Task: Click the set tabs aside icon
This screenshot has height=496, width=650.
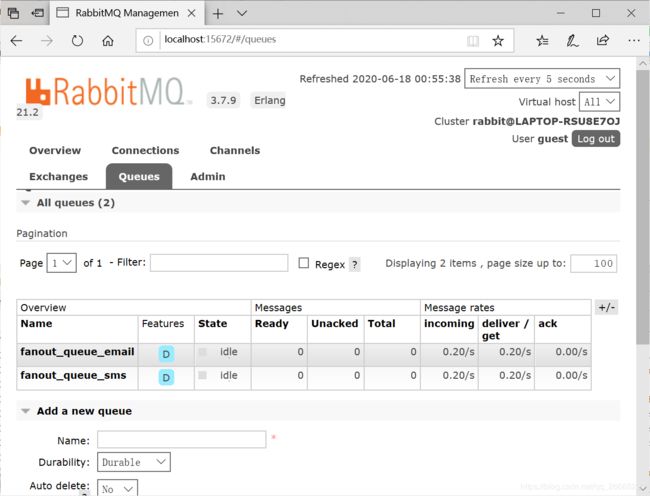Action: click(x=37, y=13)
